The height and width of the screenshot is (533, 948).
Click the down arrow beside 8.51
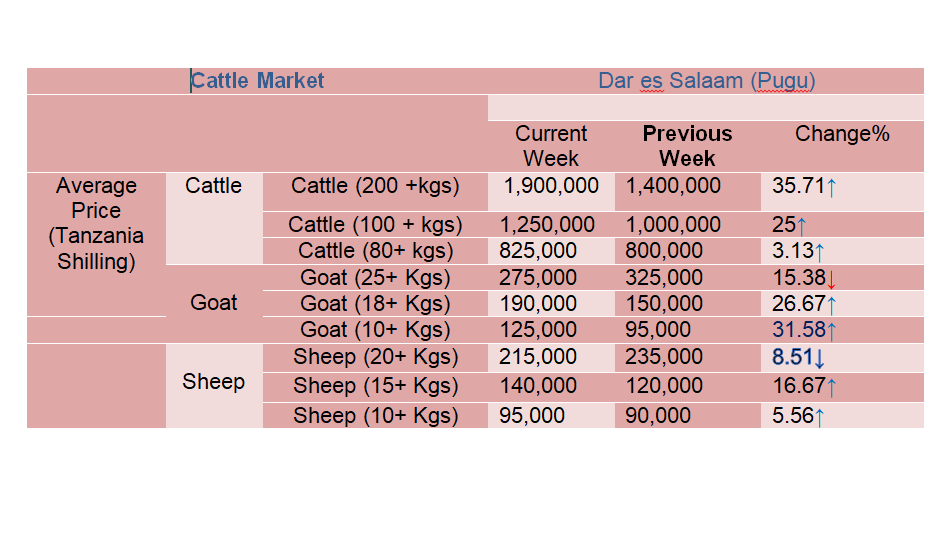(819, 358)
